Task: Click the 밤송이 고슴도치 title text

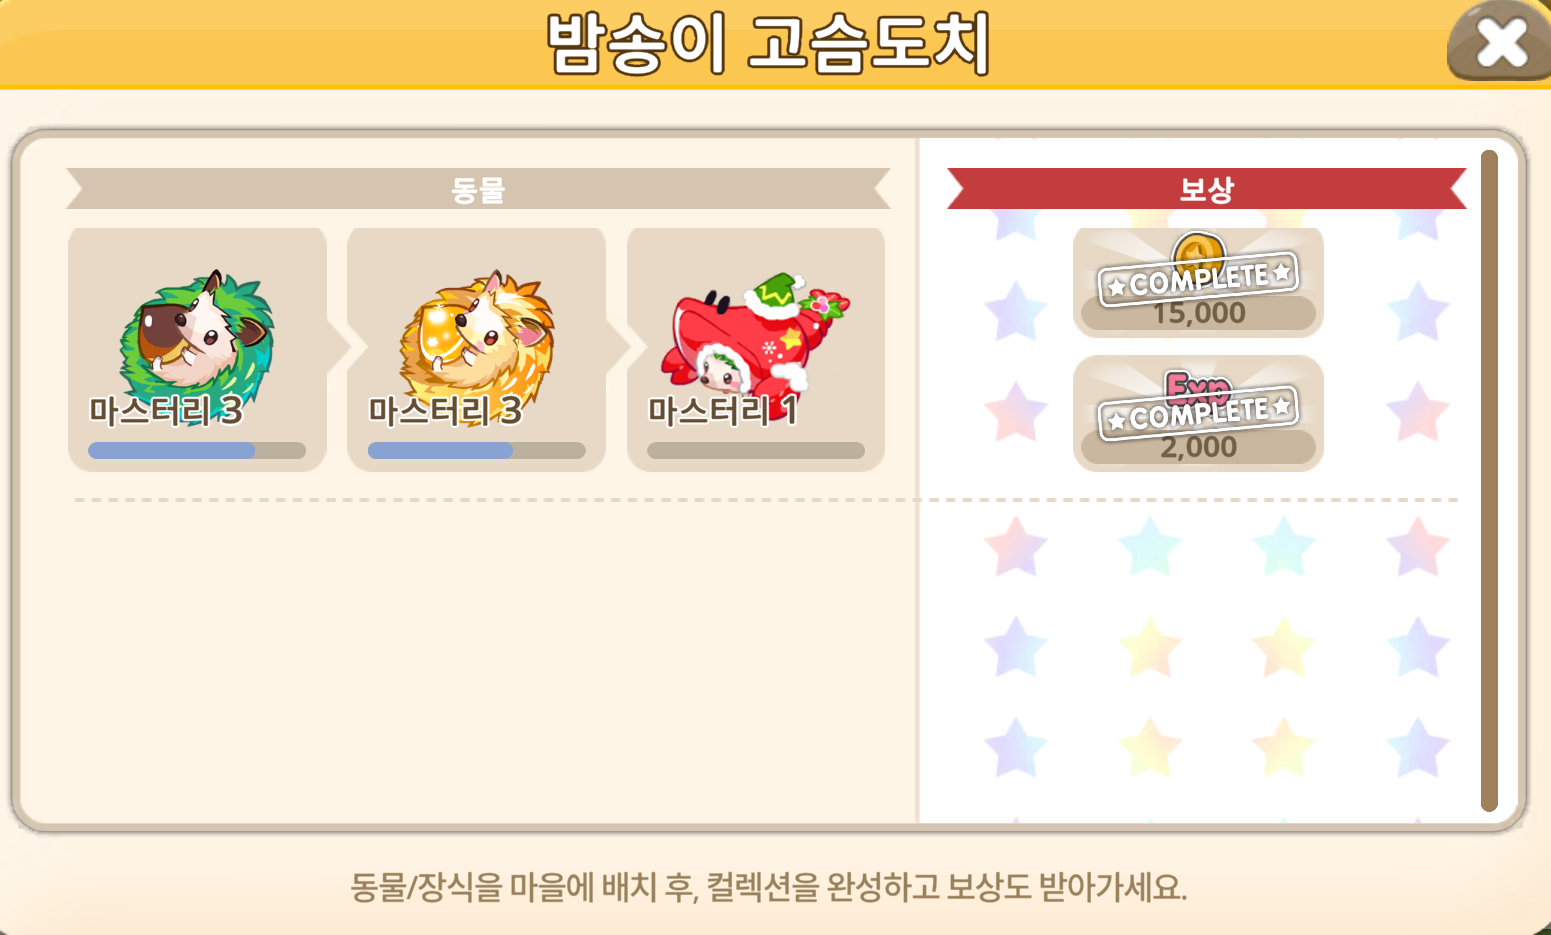Action: click(x=769, y=44)
